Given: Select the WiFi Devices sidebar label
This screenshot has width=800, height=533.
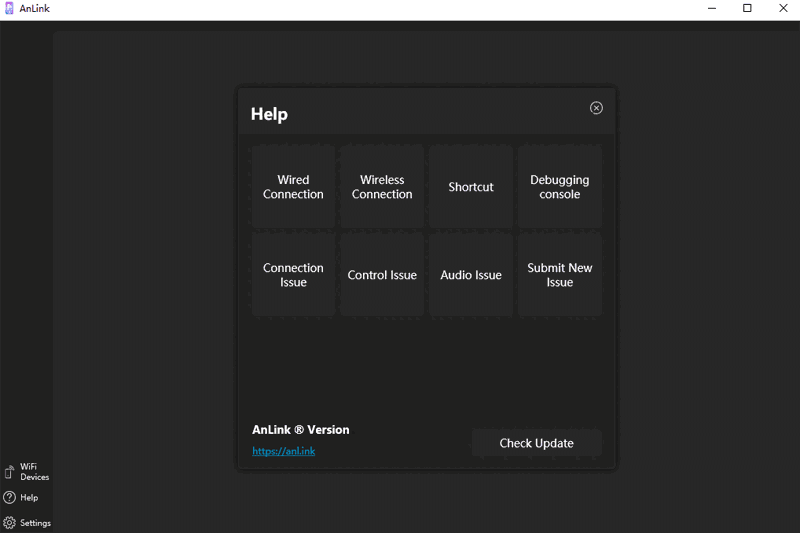Looking at the screenshot, I should [35, 472].
